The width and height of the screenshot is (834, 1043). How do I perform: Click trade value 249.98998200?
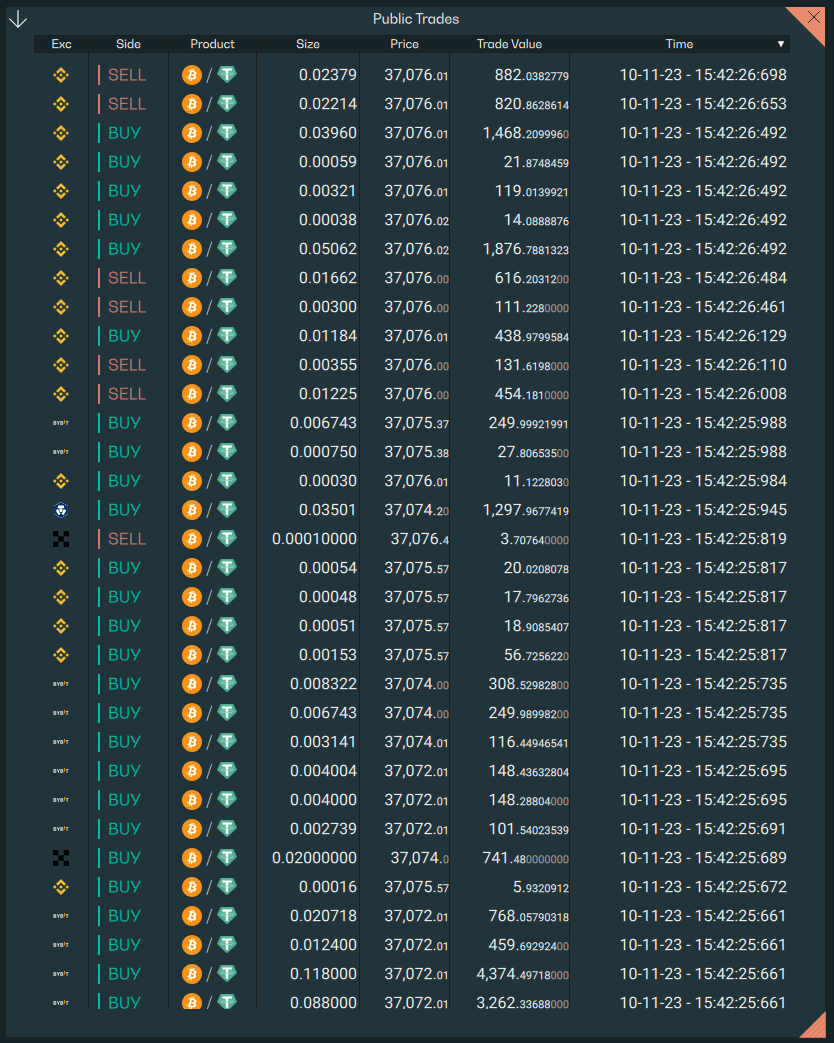(529, 713)
